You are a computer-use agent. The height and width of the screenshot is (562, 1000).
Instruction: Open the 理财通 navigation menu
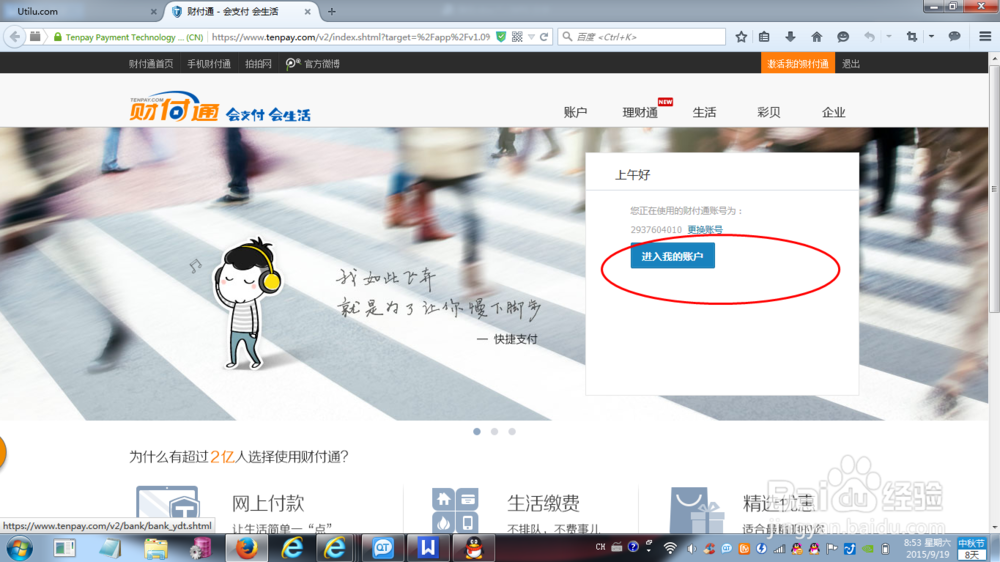pyautogui.click(x=640, y=112)
